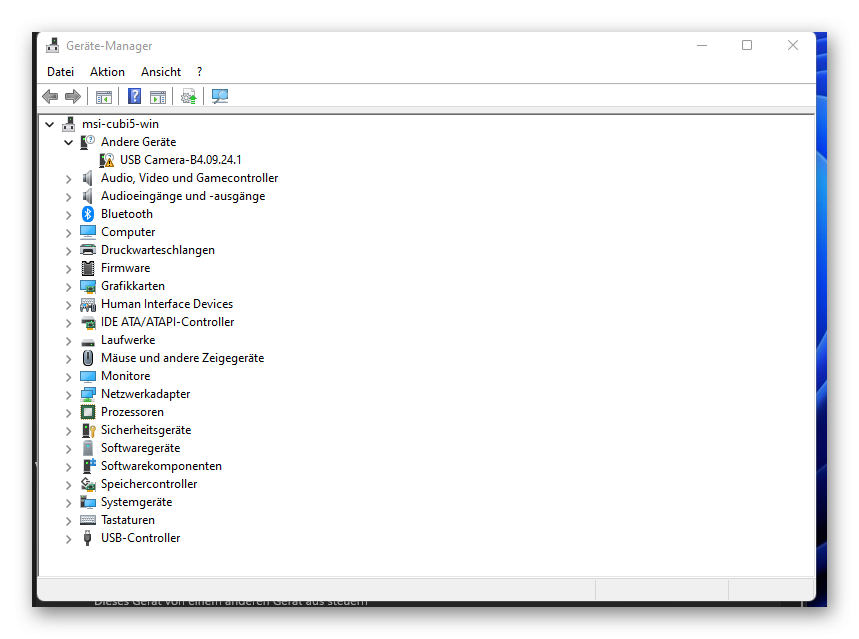The image size is (859, 639).
Task: Expand the Systemgeräte category
Action: point(68,503)
